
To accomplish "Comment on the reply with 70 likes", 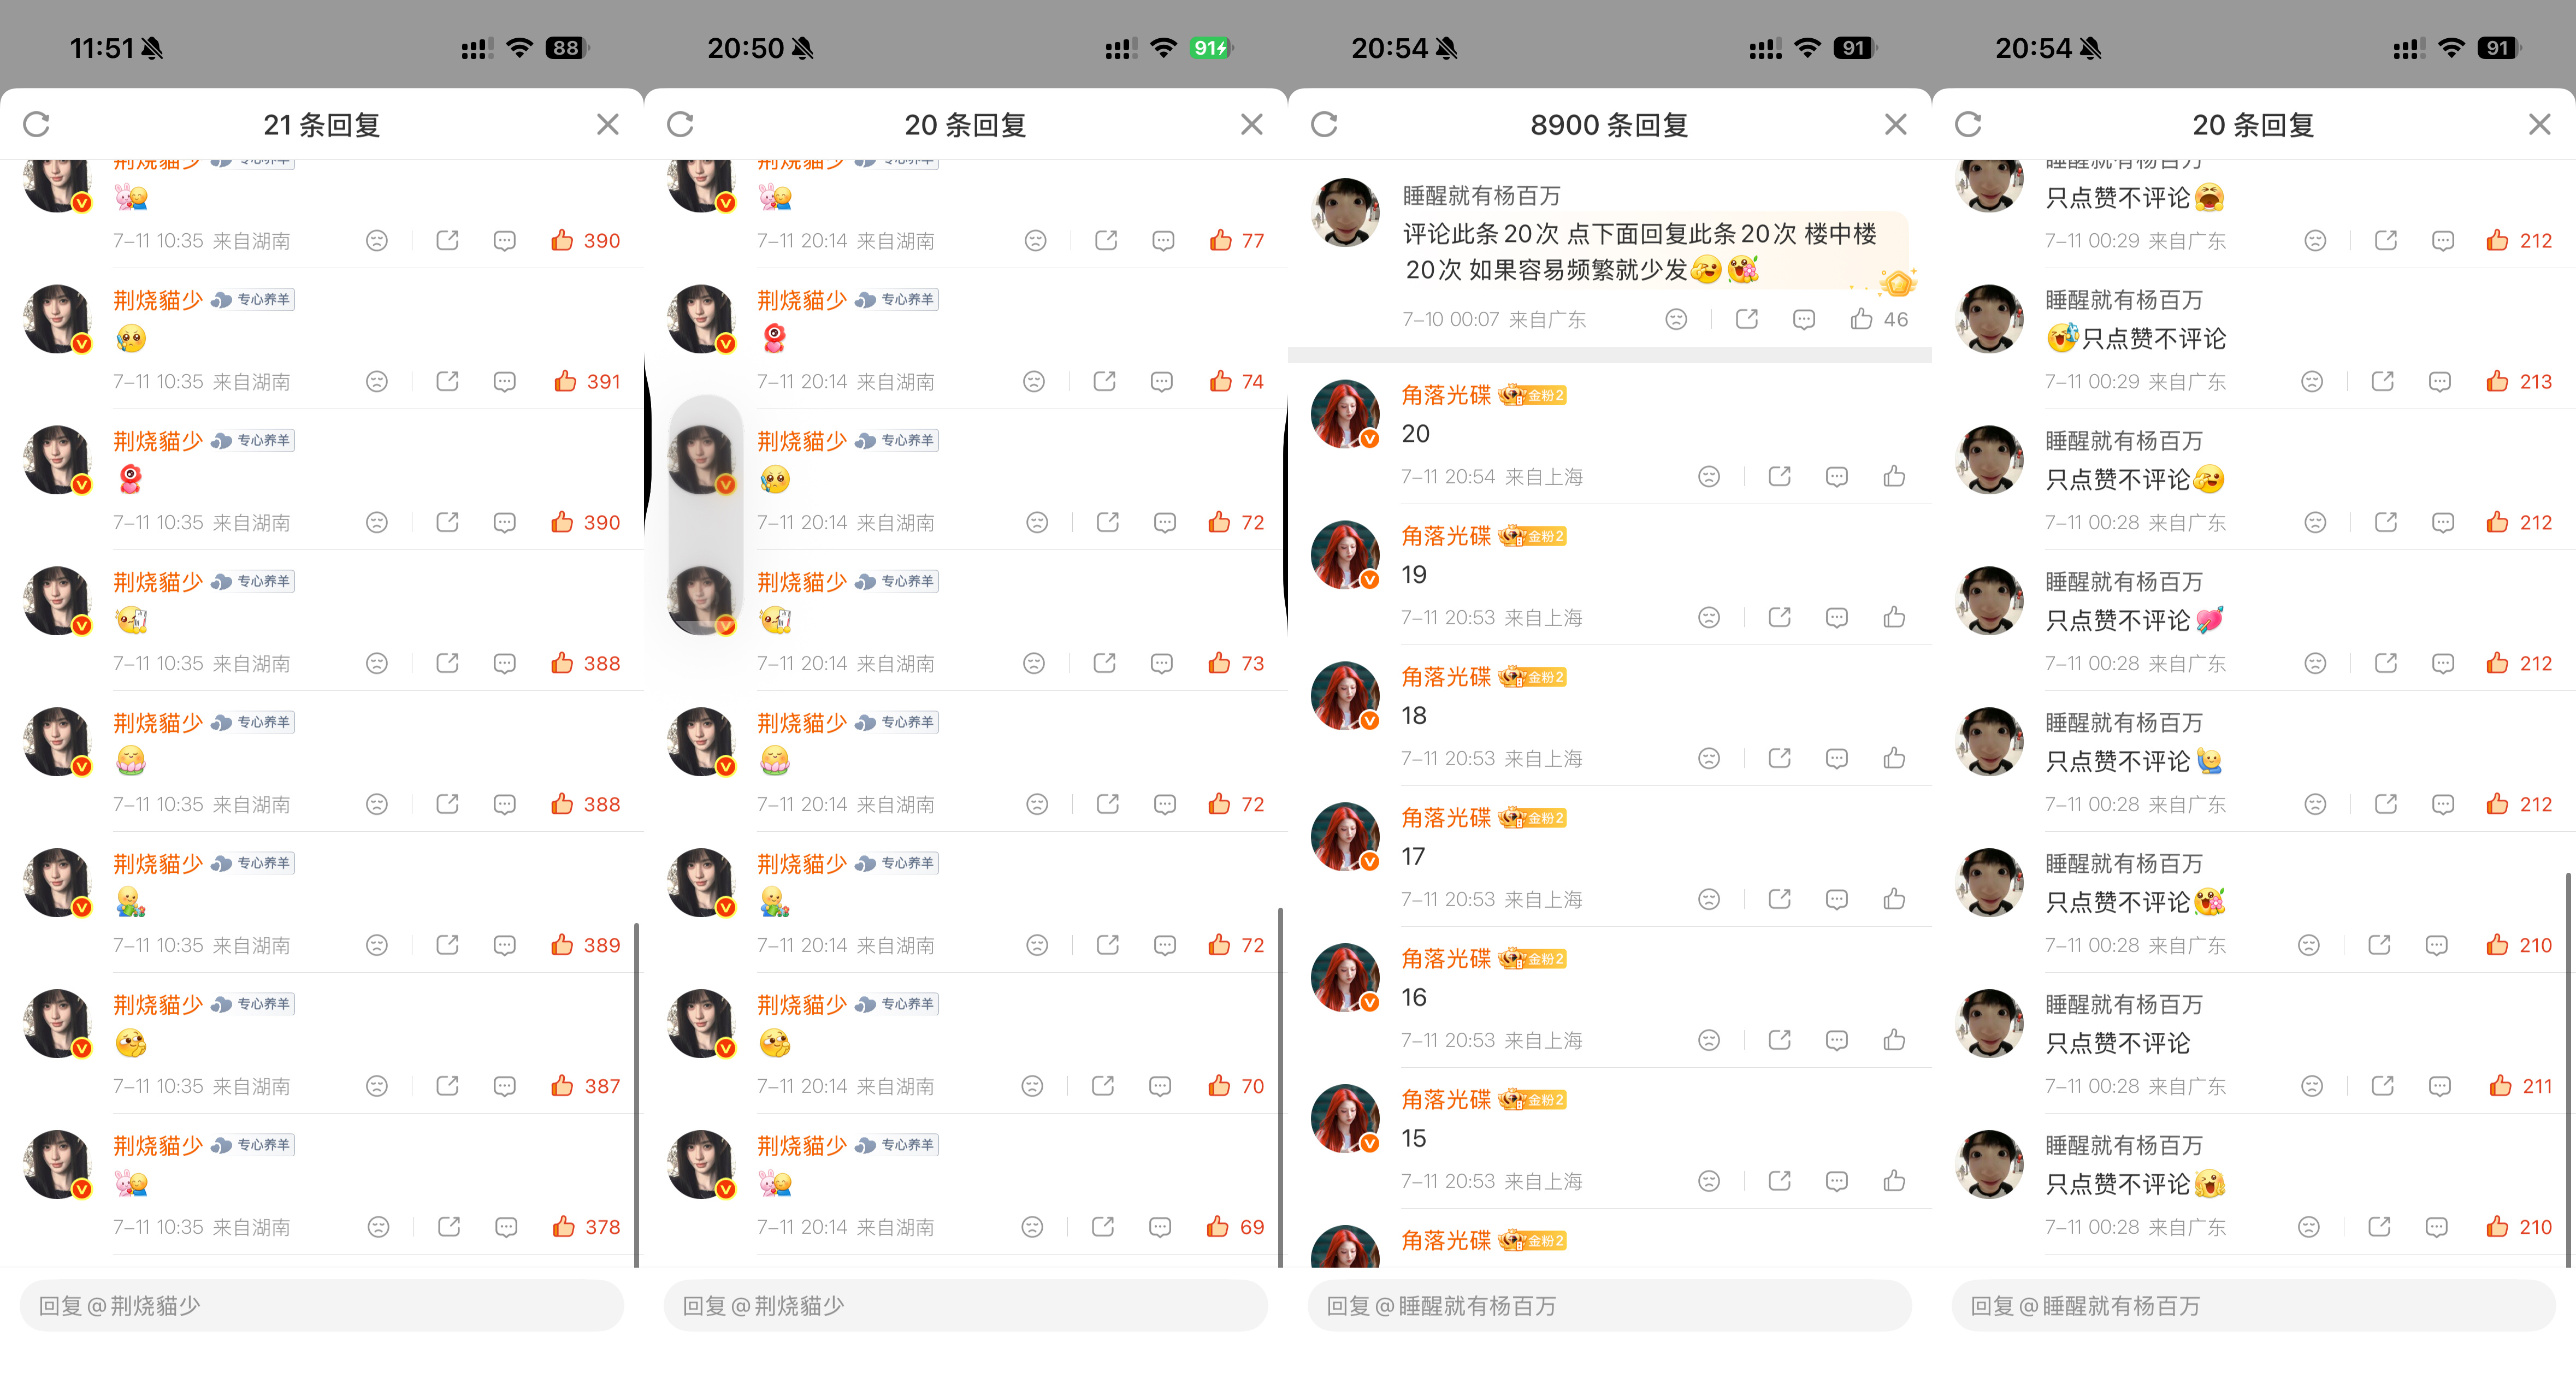I will (x=1160, y=1085).
